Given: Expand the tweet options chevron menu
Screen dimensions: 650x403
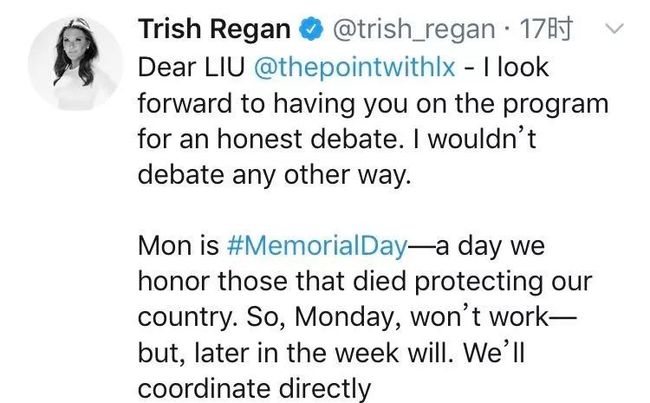Looking at the screenshot, I should pyautogui.click(x=614, y=29).
